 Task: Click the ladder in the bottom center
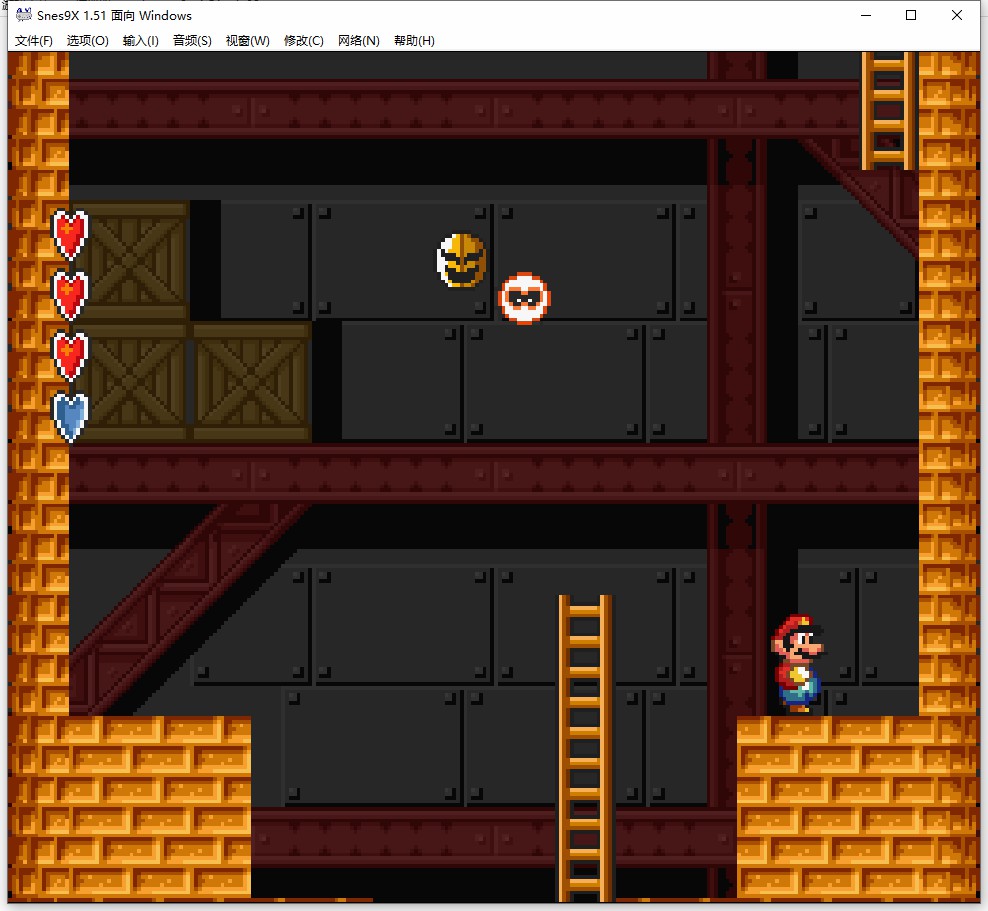click(585, 748)
